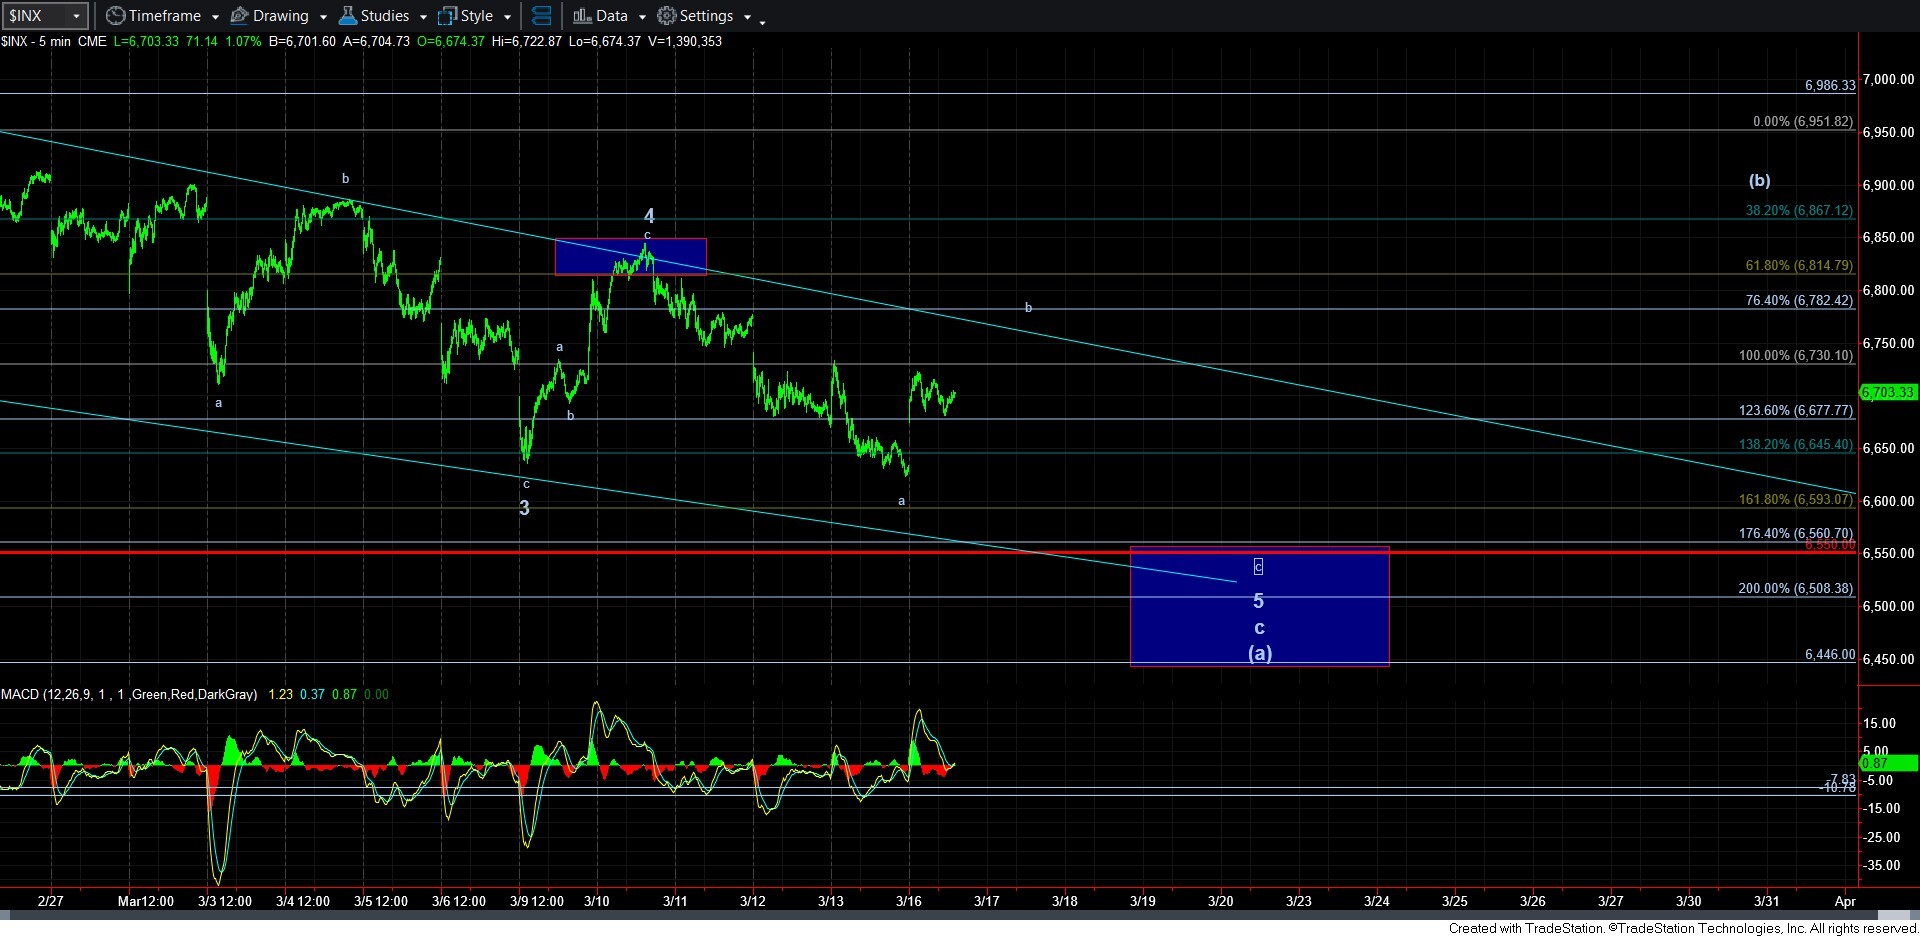Viewport: 1920px width, 936px height.
Task: Open the Data menu label
Action: [611, 16]
